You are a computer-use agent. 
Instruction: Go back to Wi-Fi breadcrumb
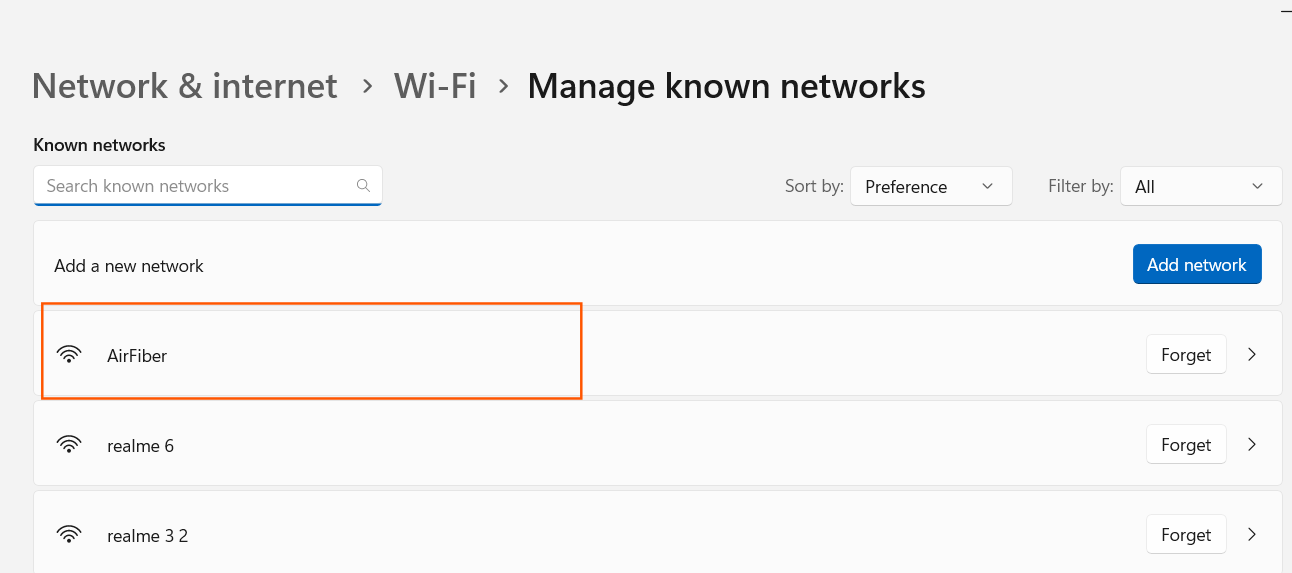tap(435, 85)
